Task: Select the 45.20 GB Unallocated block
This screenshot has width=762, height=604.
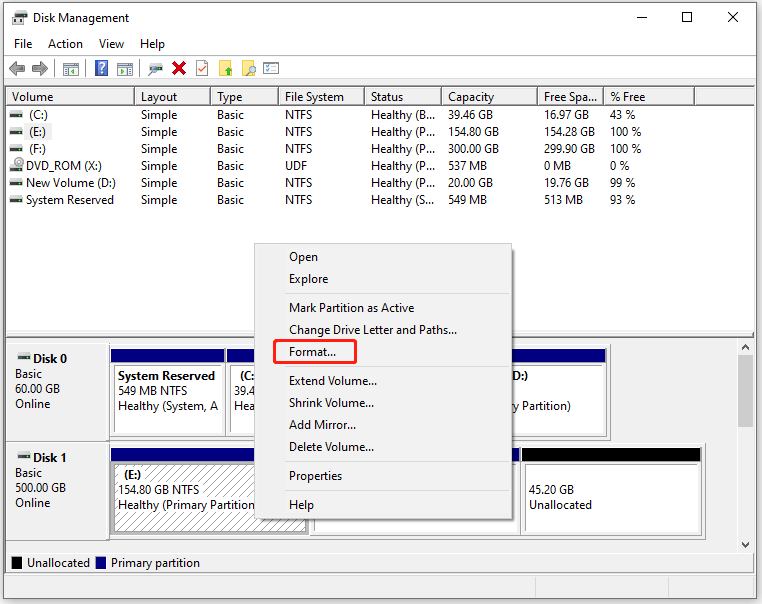Action: point(611,491)
